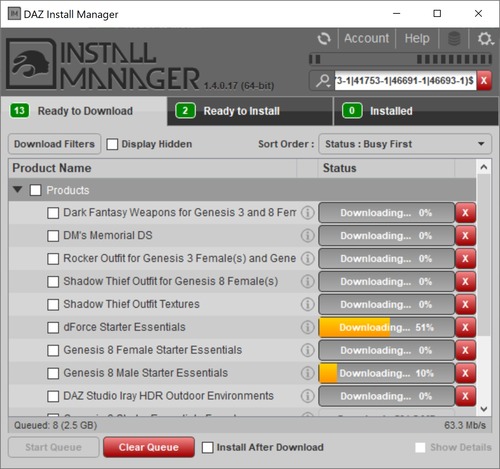The width and height of the screenshot is (500, 469).
Task: Show info for DAZ Studio Iray HDR Outdoor Environments
Action: click(307, 396)
